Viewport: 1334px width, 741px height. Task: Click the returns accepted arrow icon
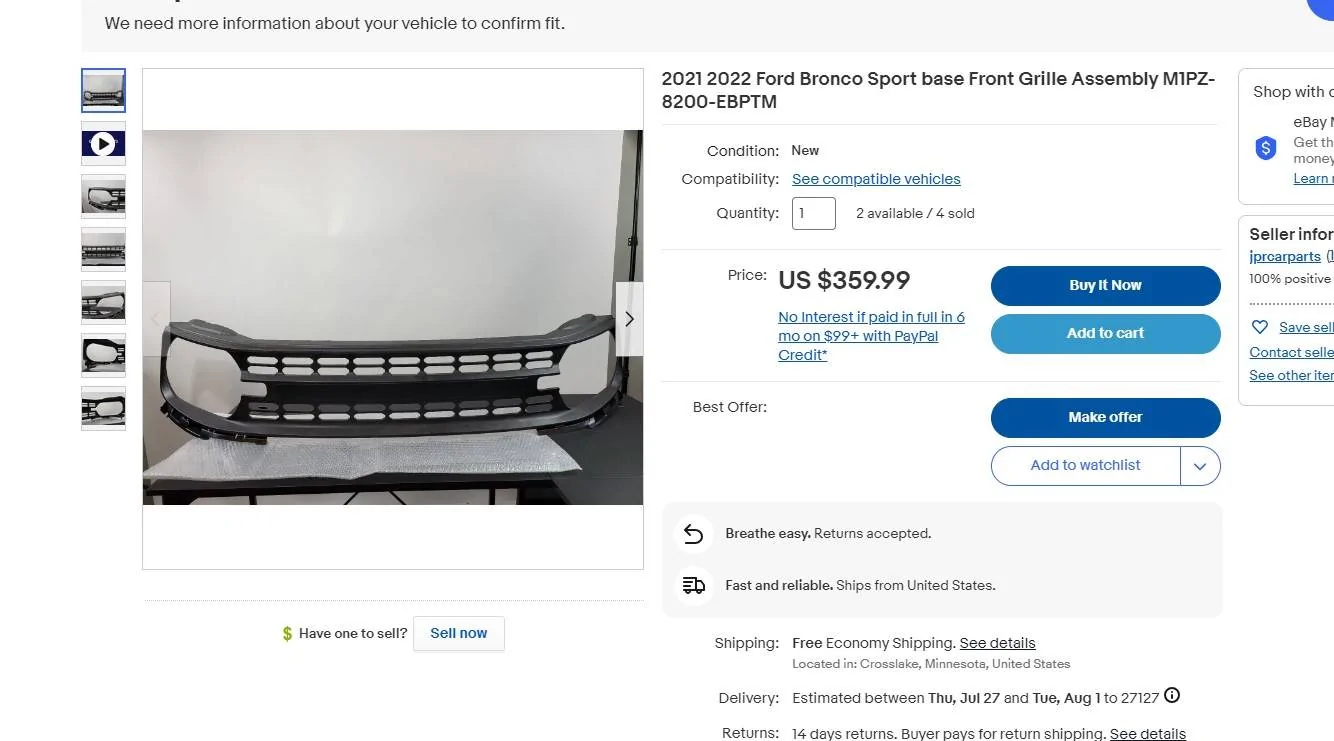(693, 534)
